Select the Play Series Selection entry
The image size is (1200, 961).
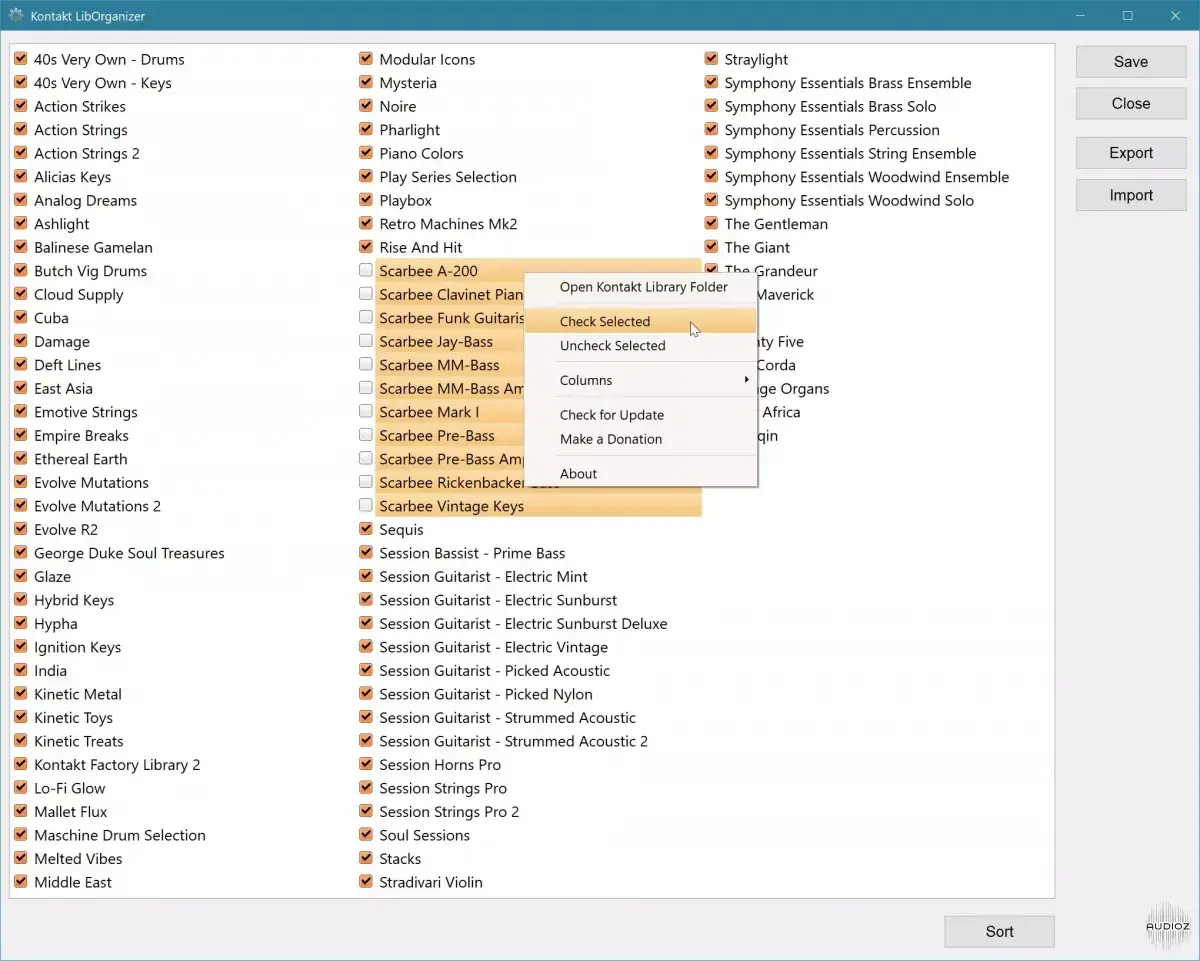pyautogui.click(x=447, y=177)
